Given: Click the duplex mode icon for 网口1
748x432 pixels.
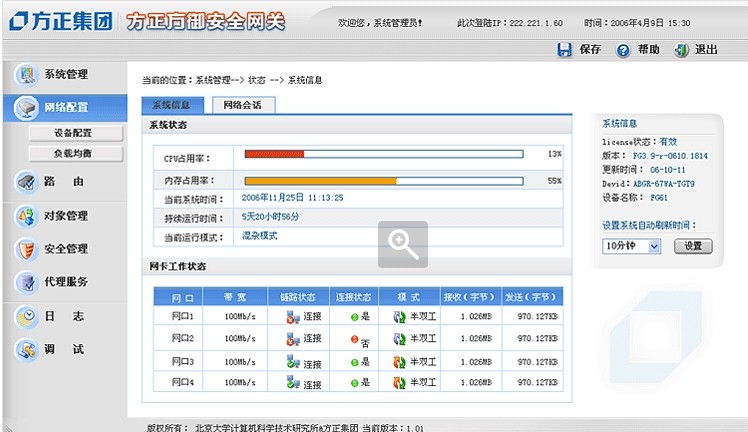Looking at the screenshot, I should 399,317.
